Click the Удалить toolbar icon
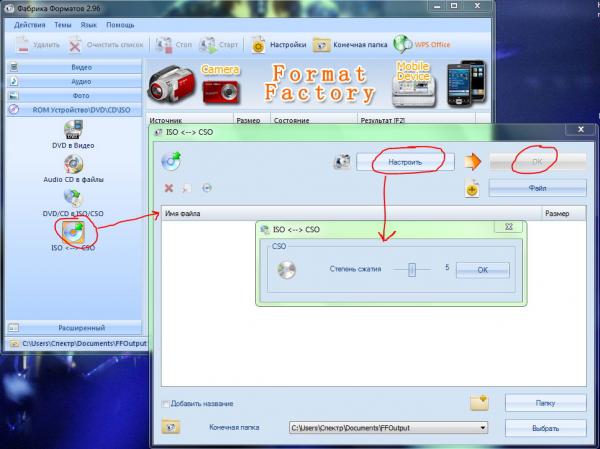 (x=22, y=45)
